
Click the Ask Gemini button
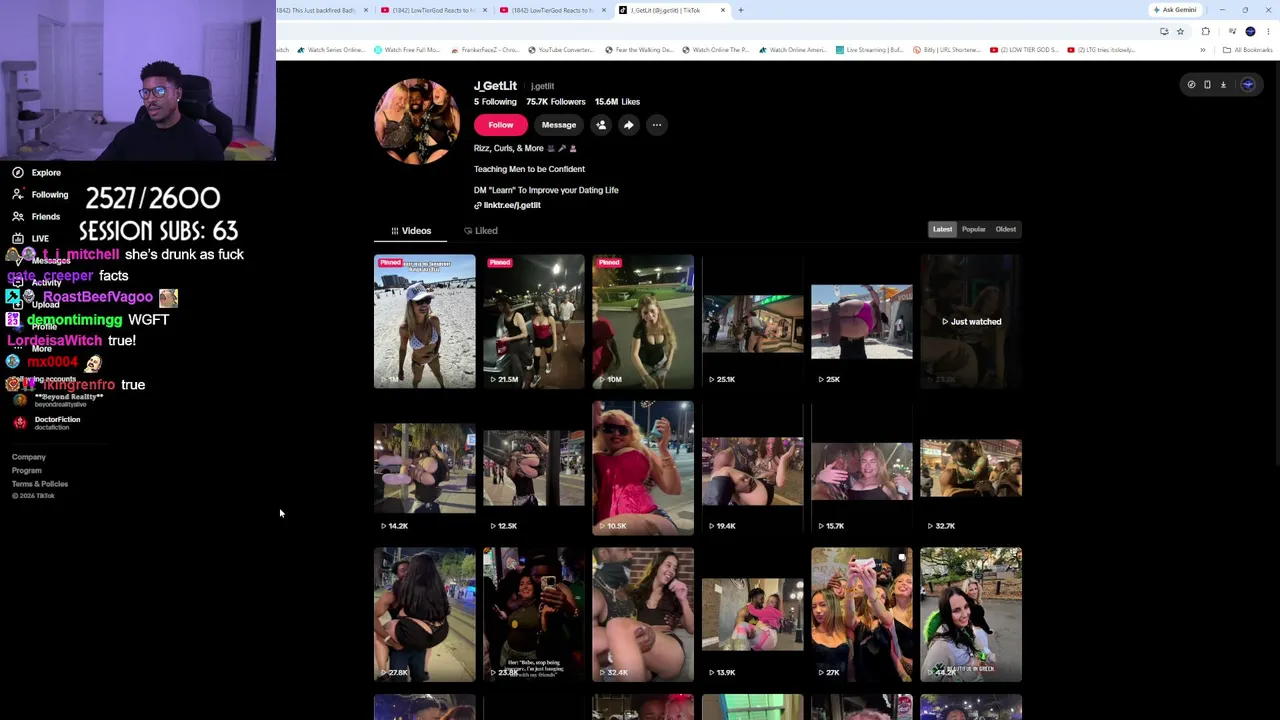pyautogui.click(x=1175, y=10)
